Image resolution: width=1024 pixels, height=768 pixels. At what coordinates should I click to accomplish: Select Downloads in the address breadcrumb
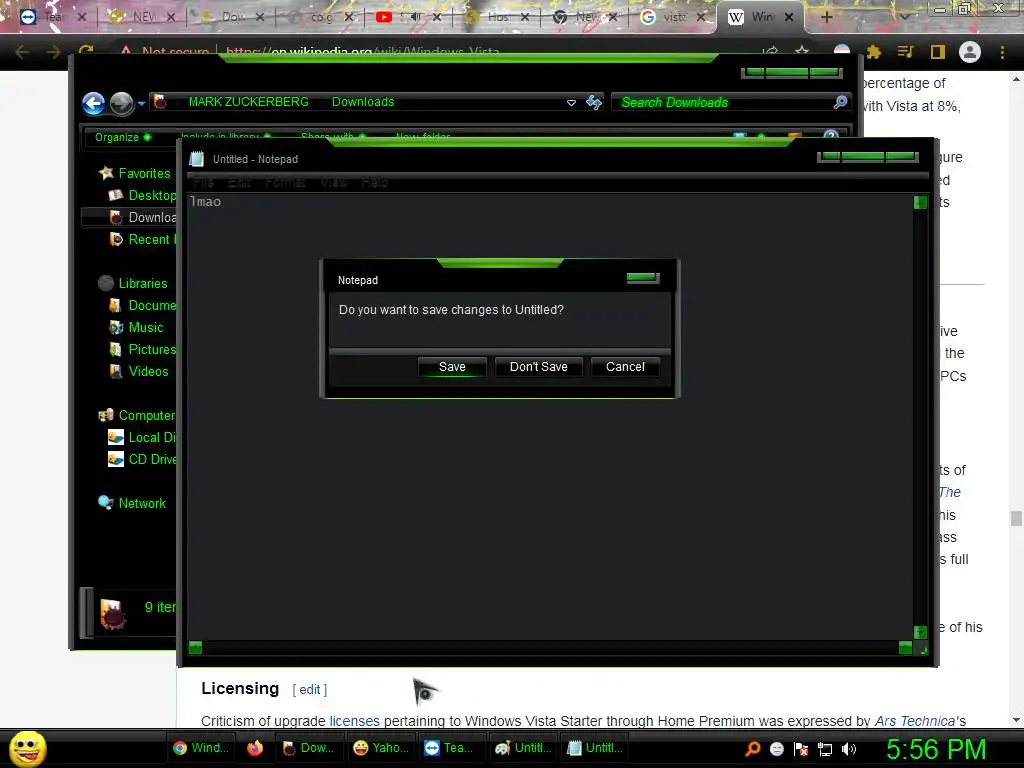[363, 102]
